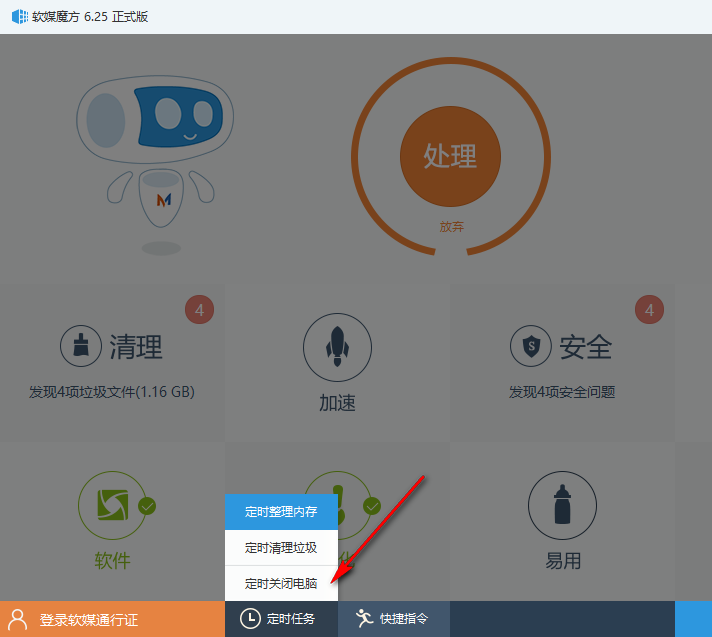Screen dimensions: 712x637
Task: Click the green checkmark on 软件 icon
Action: pos(147,506)
